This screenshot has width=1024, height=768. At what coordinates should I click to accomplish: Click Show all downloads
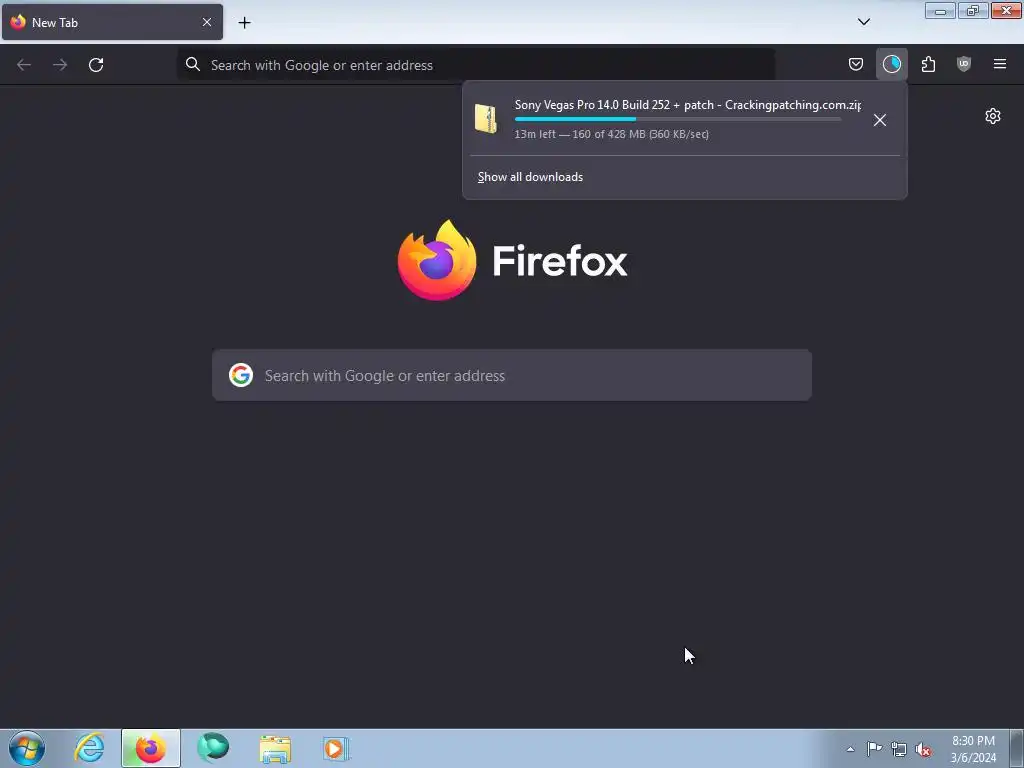(x=530, y=177)
